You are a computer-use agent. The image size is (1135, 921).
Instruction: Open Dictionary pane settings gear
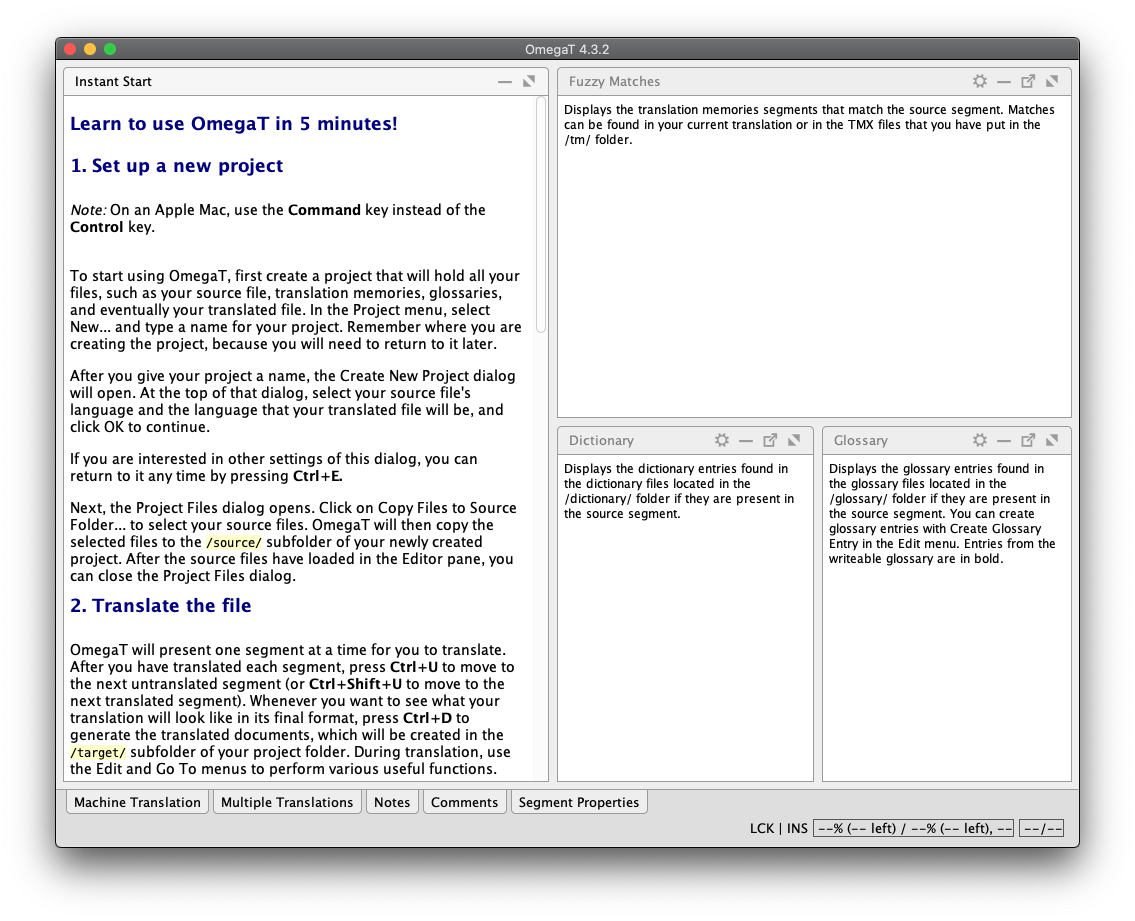[x=722, y=440]
